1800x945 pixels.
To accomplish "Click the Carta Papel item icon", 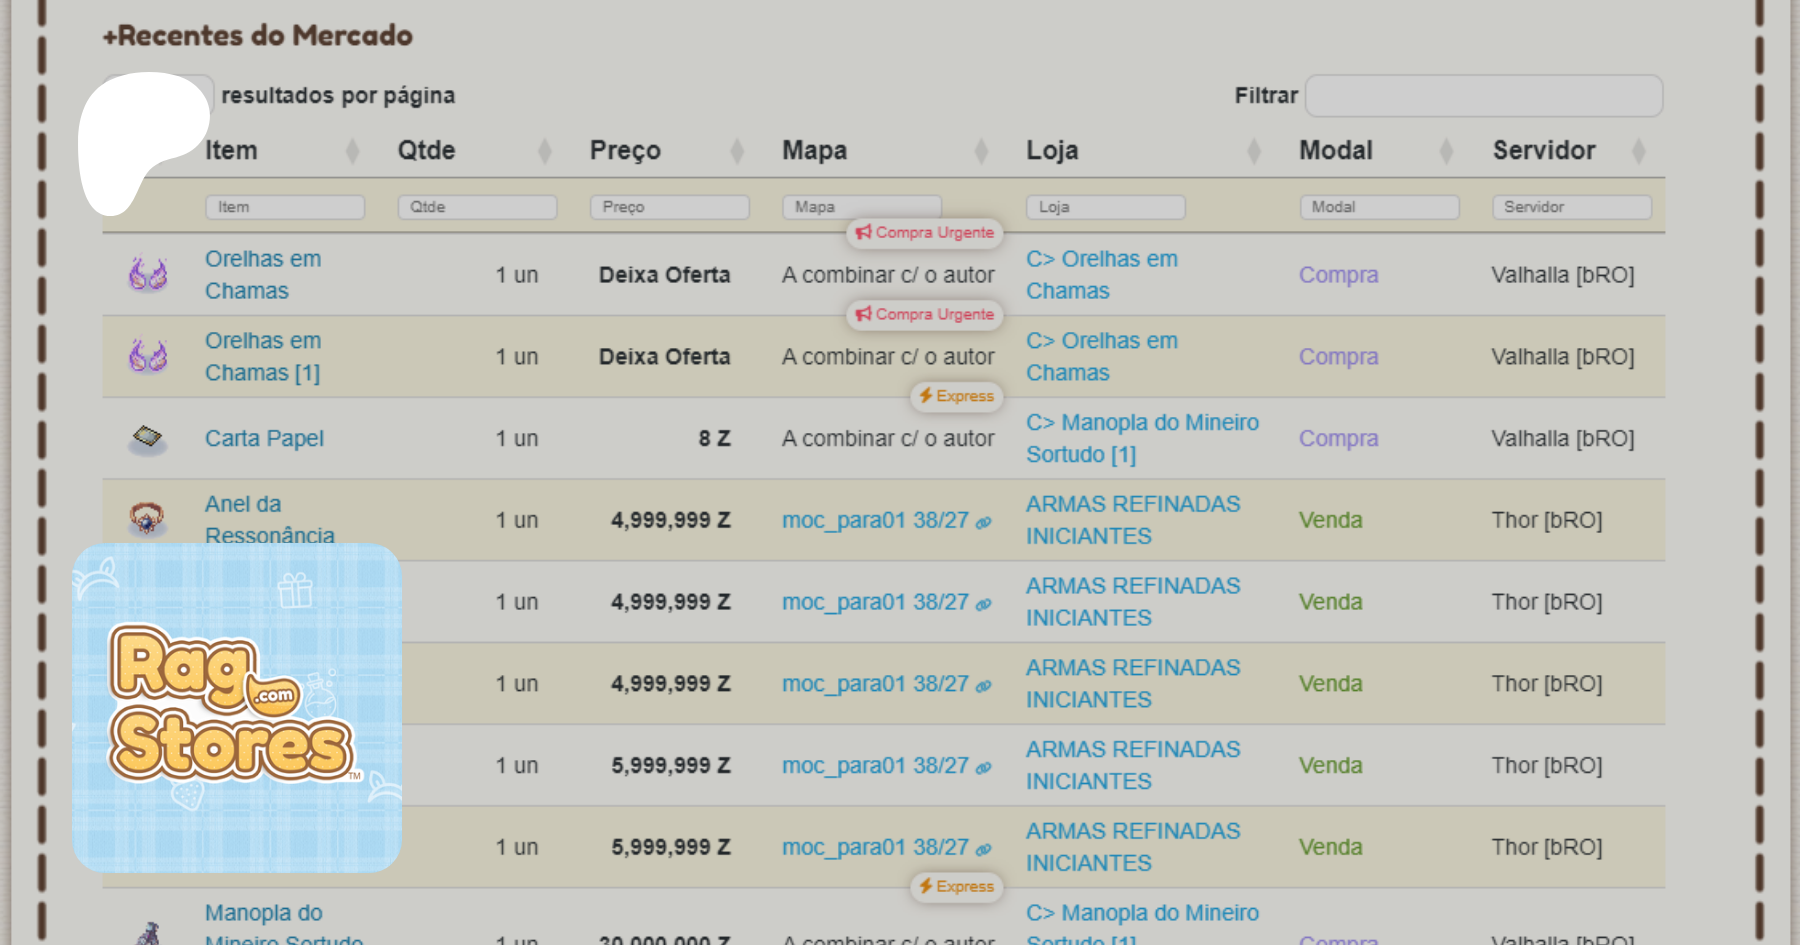I will 148,438.
